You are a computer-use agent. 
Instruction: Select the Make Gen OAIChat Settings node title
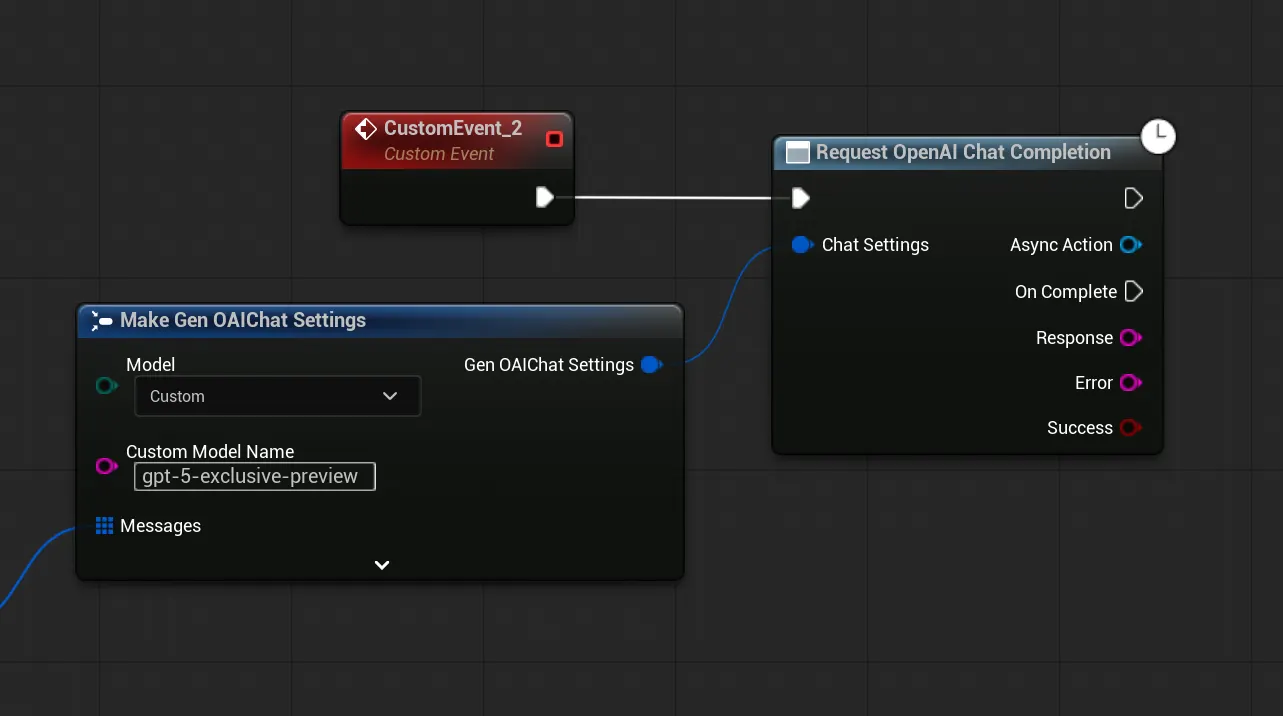pyautogui.click(x=243, y=320)
